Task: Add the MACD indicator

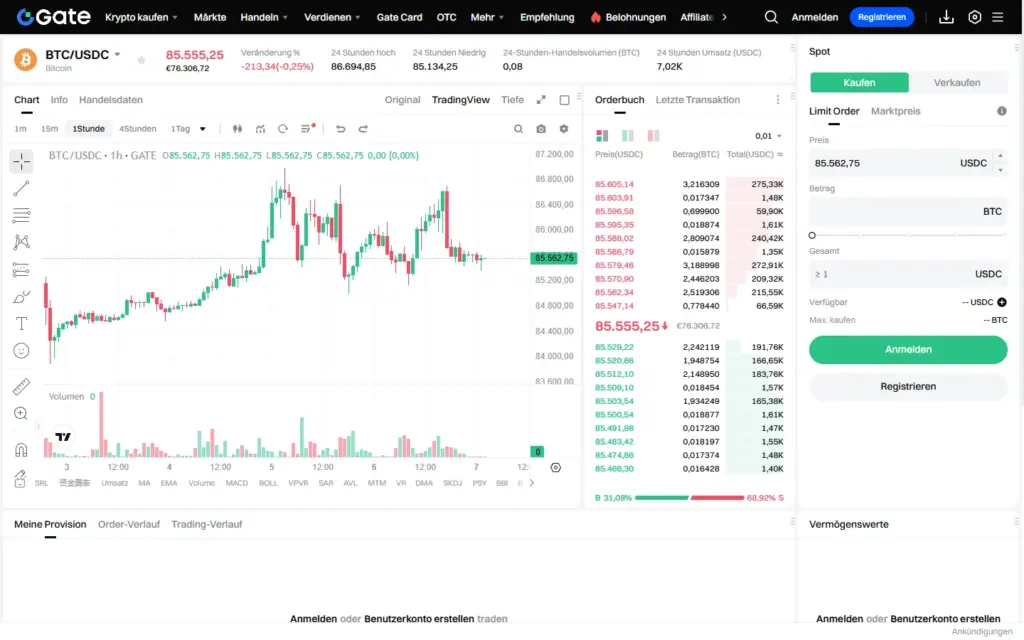Action: [236, 483]
